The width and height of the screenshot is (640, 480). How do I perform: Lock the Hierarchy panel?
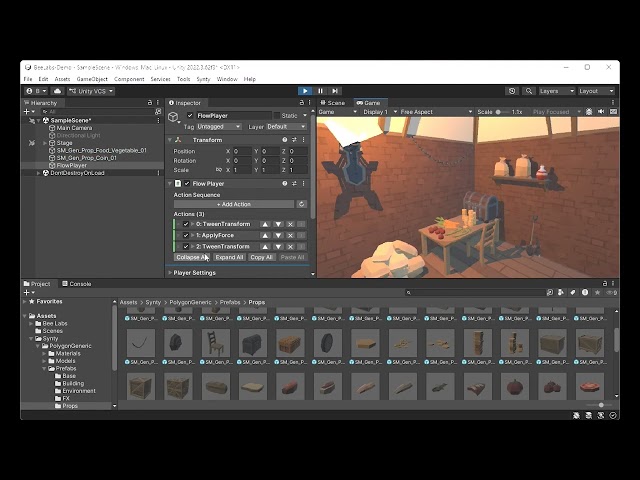coord(150,103)
